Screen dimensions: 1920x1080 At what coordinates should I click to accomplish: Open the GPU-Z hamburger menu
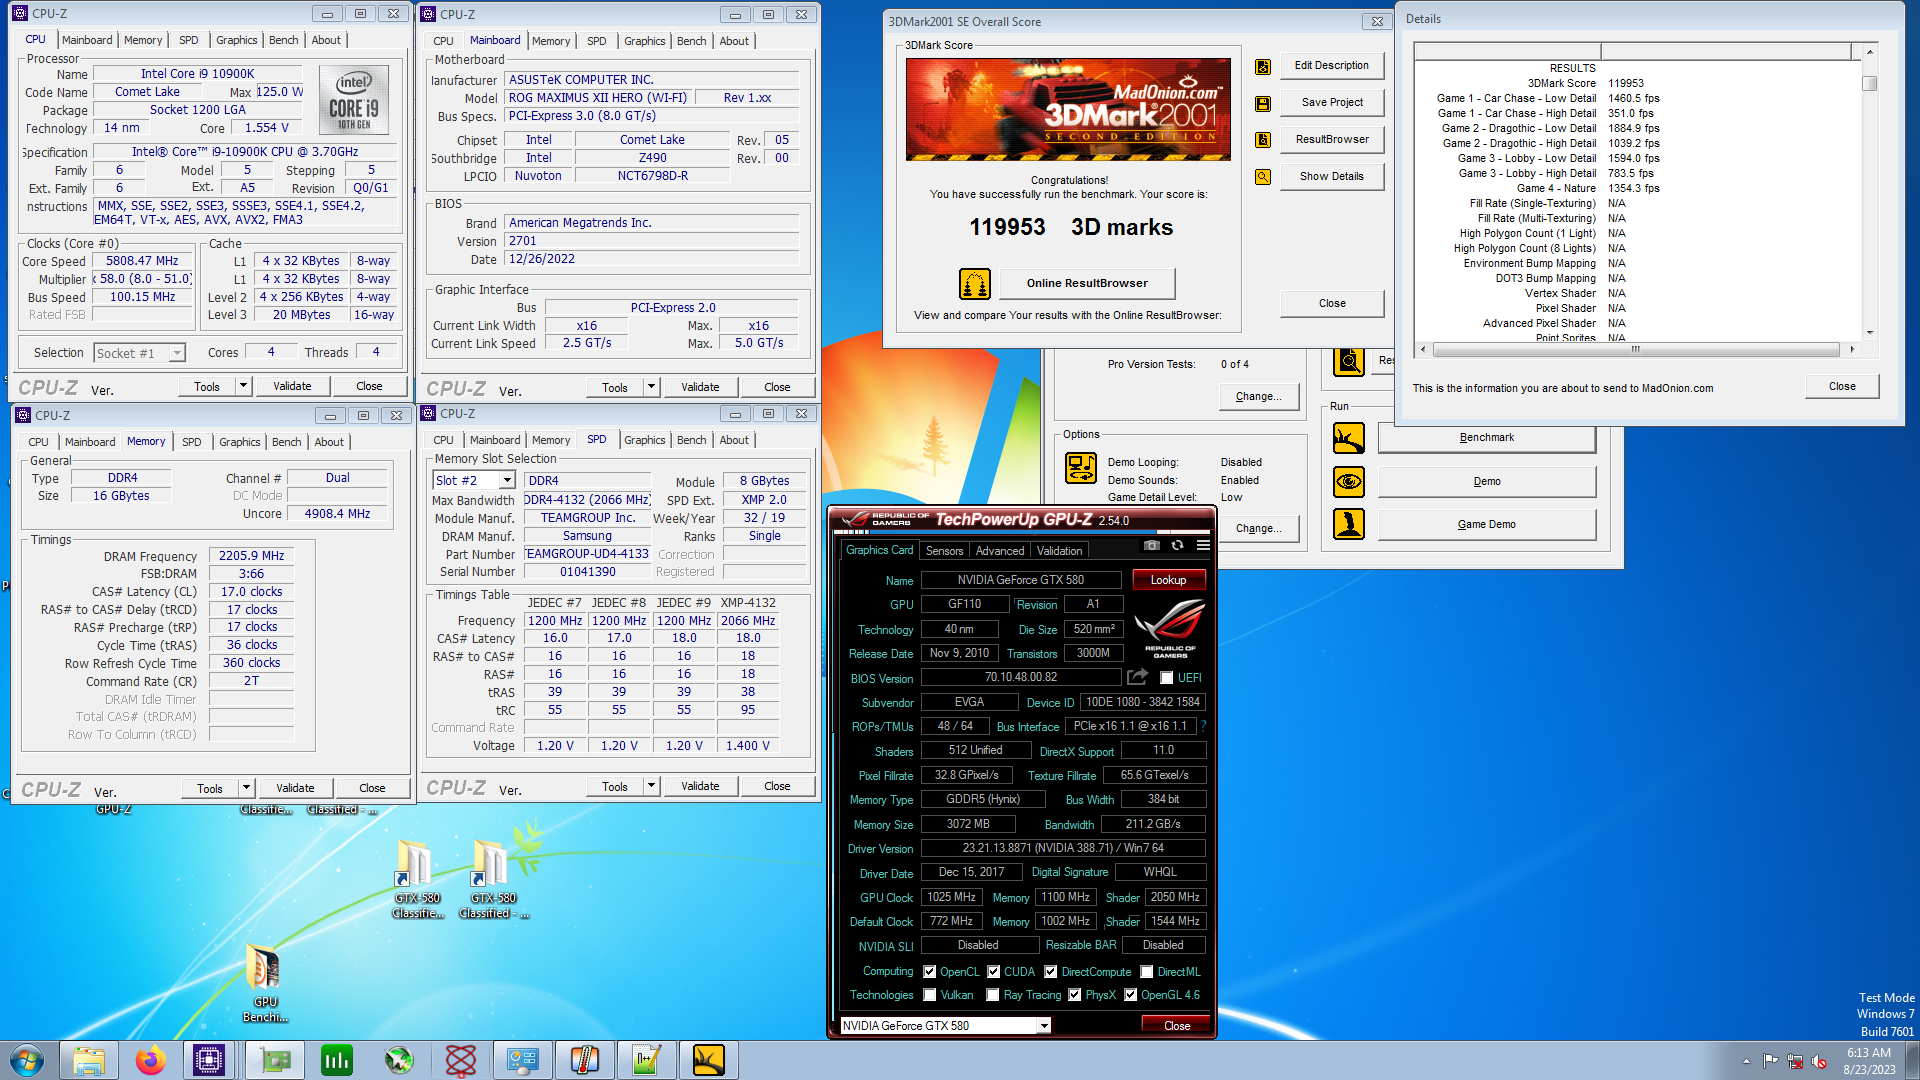tap(1203, 546)
